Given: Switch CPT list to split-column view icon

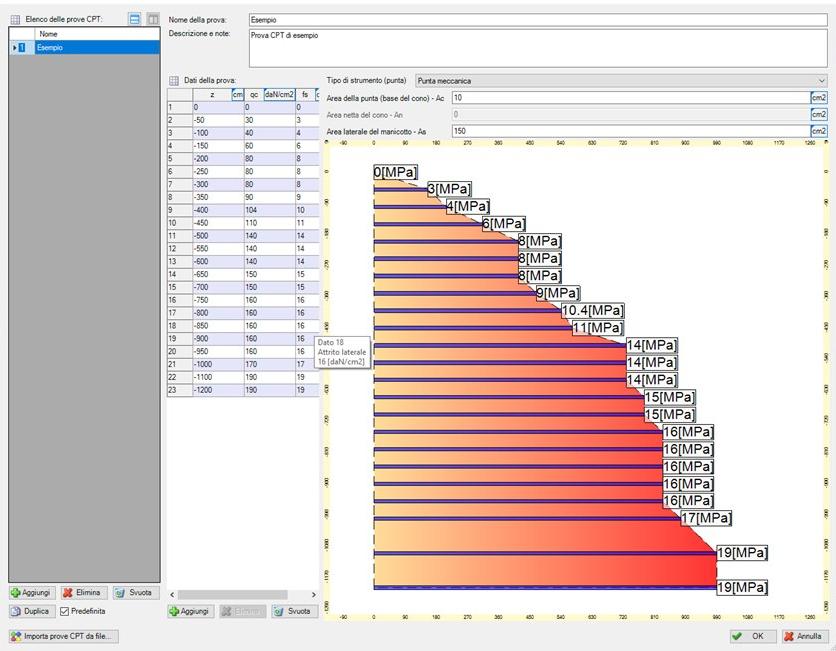Looking at the screenshot, I should click(x=152, y=19).
